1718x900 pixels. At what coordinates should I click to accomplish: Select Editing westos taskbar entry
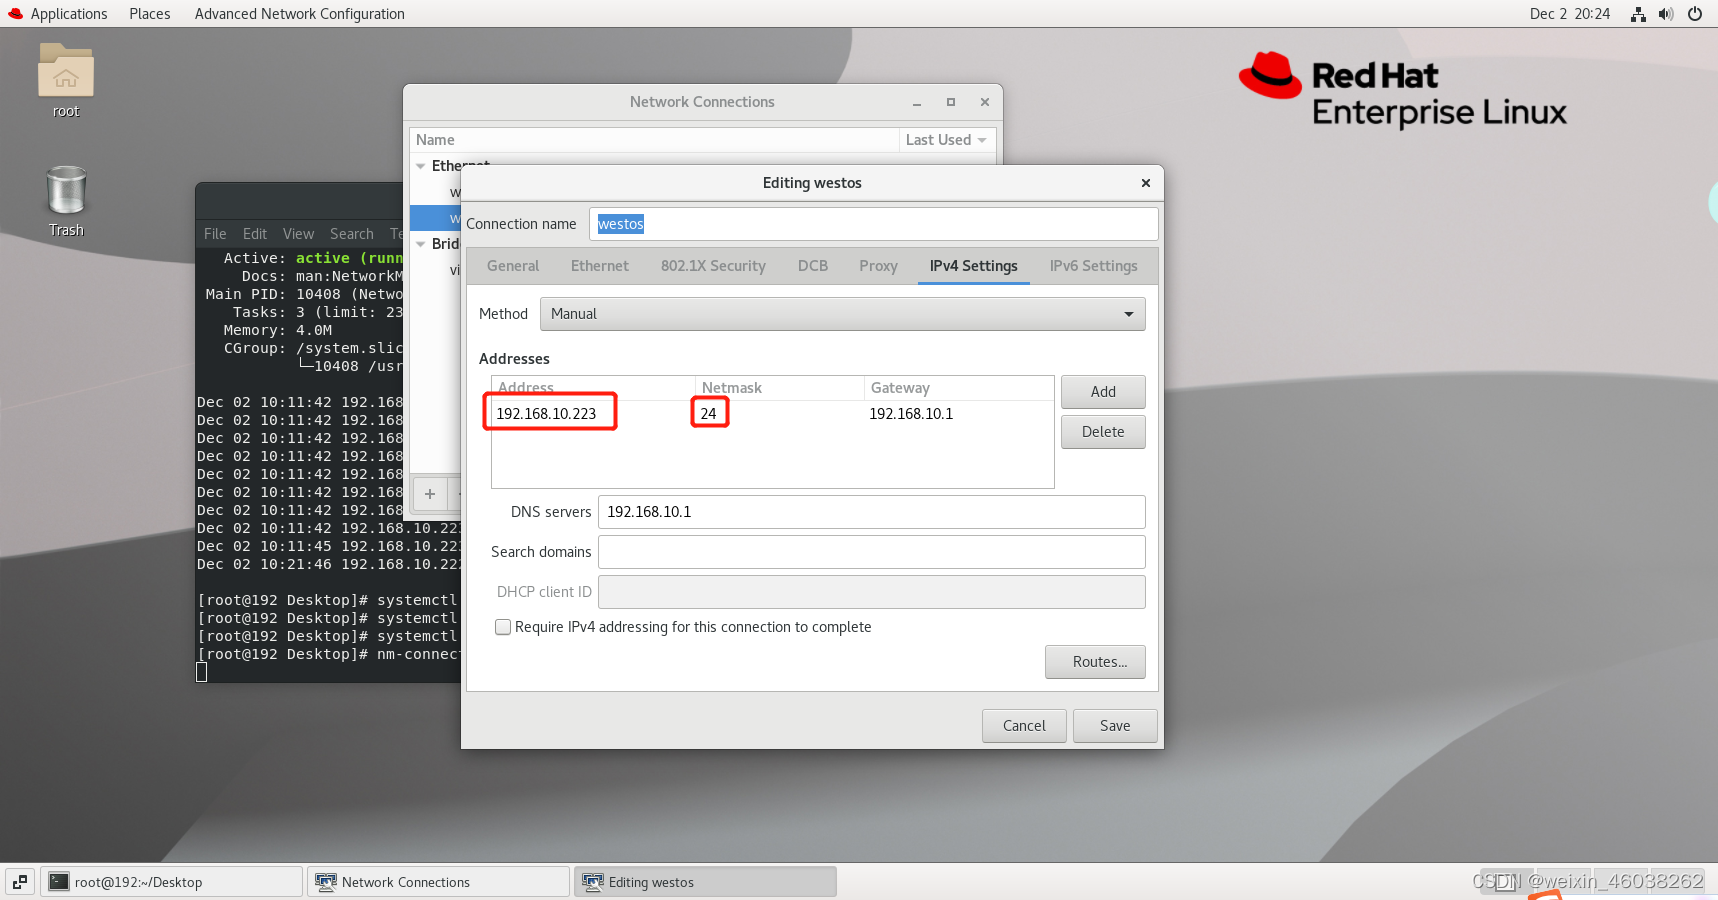pyautogui.click(x=705, y=882)
